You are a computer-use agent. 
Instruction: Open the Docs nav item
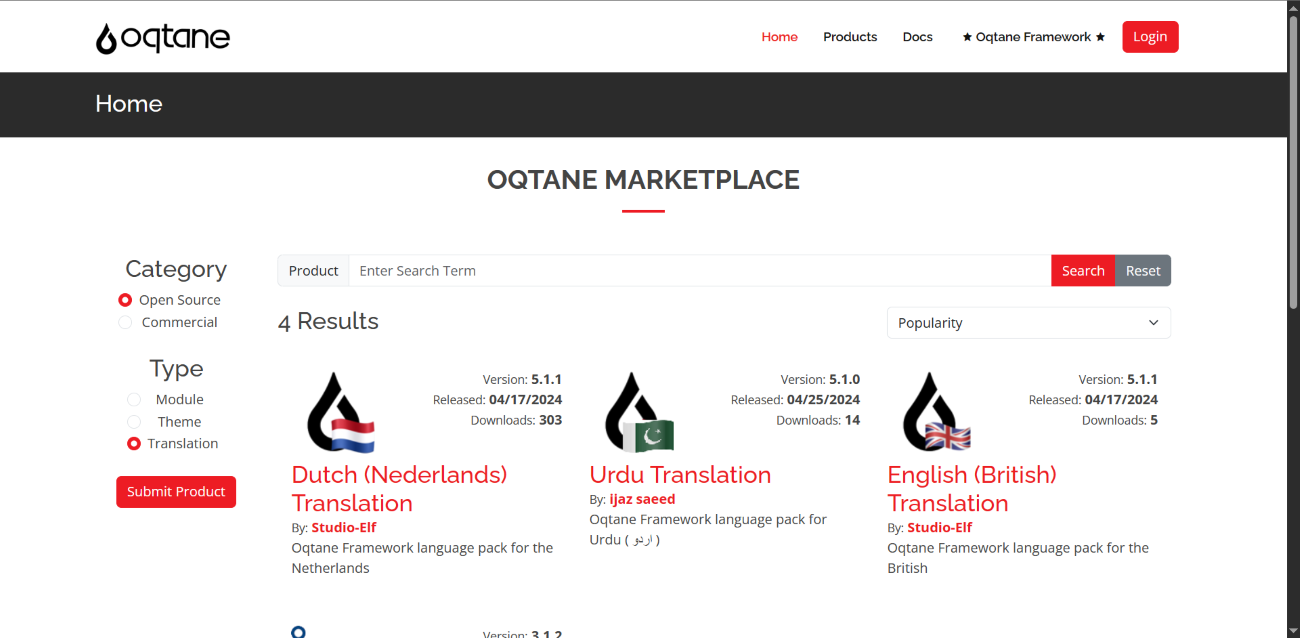point(917,37)
